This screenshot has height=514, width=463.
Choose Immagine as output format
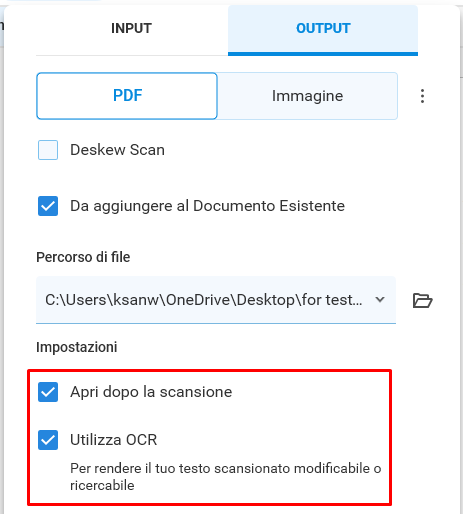pyautogui.click(x=307, y=96)
